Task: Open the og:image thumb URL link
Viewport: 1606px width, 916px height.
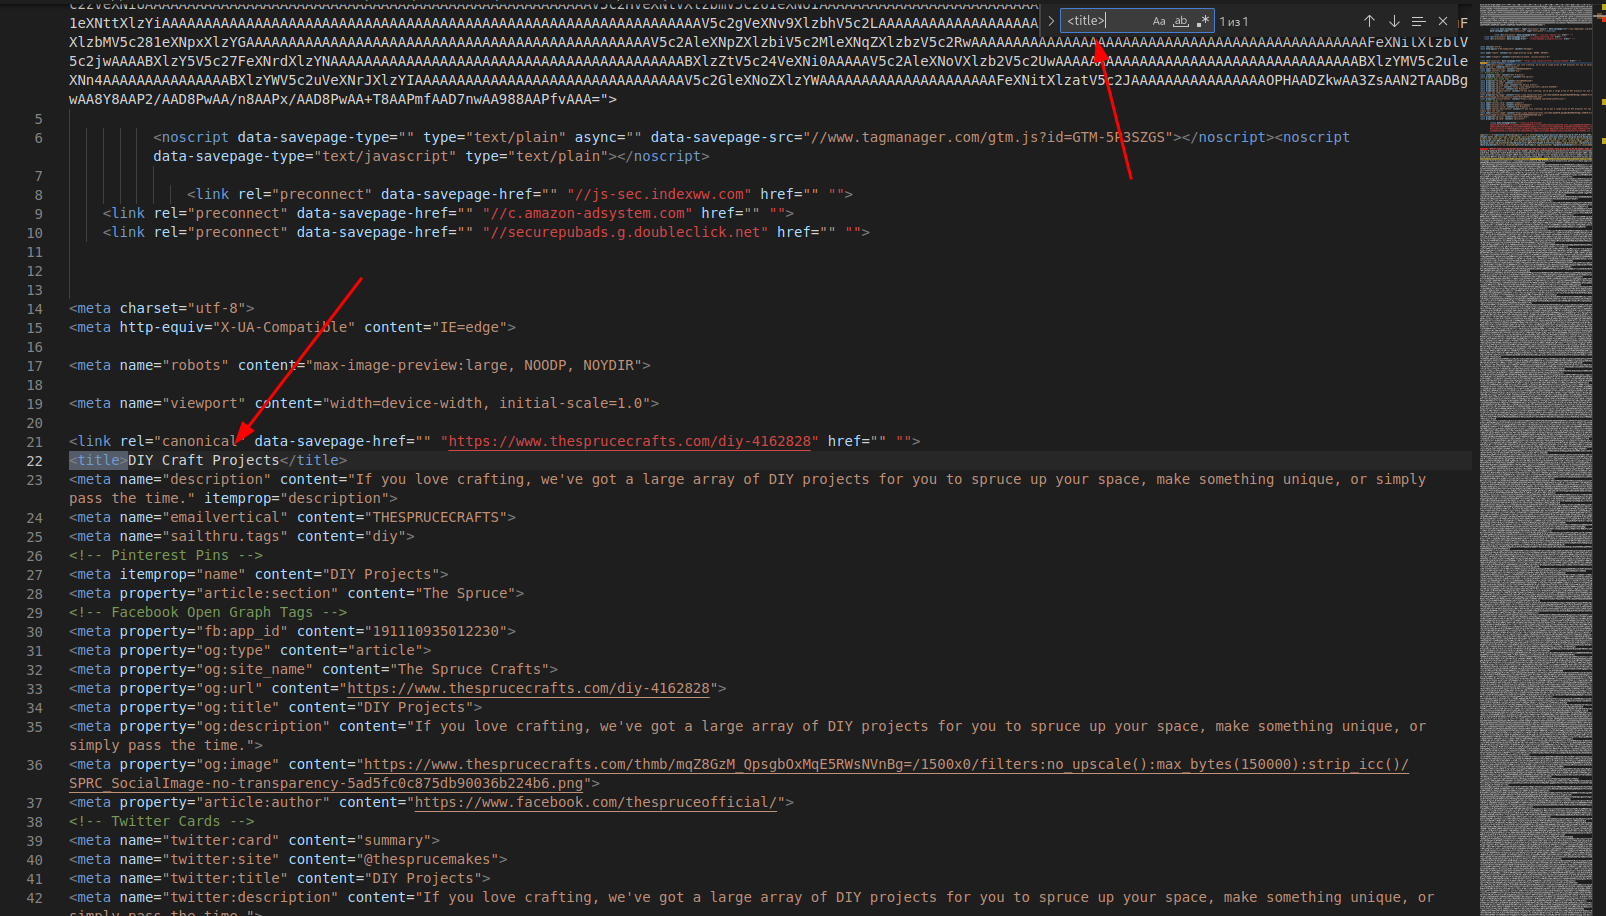Action: [885, 764]
